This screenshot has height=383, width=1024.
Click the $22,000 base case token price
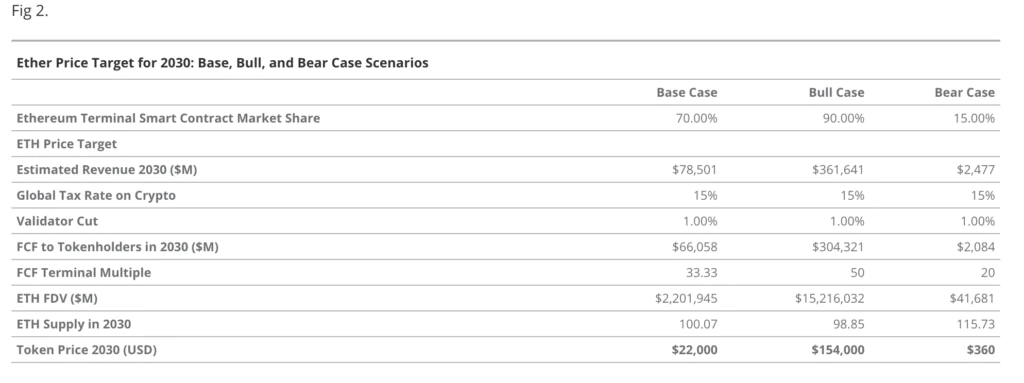tap(694, 350)
